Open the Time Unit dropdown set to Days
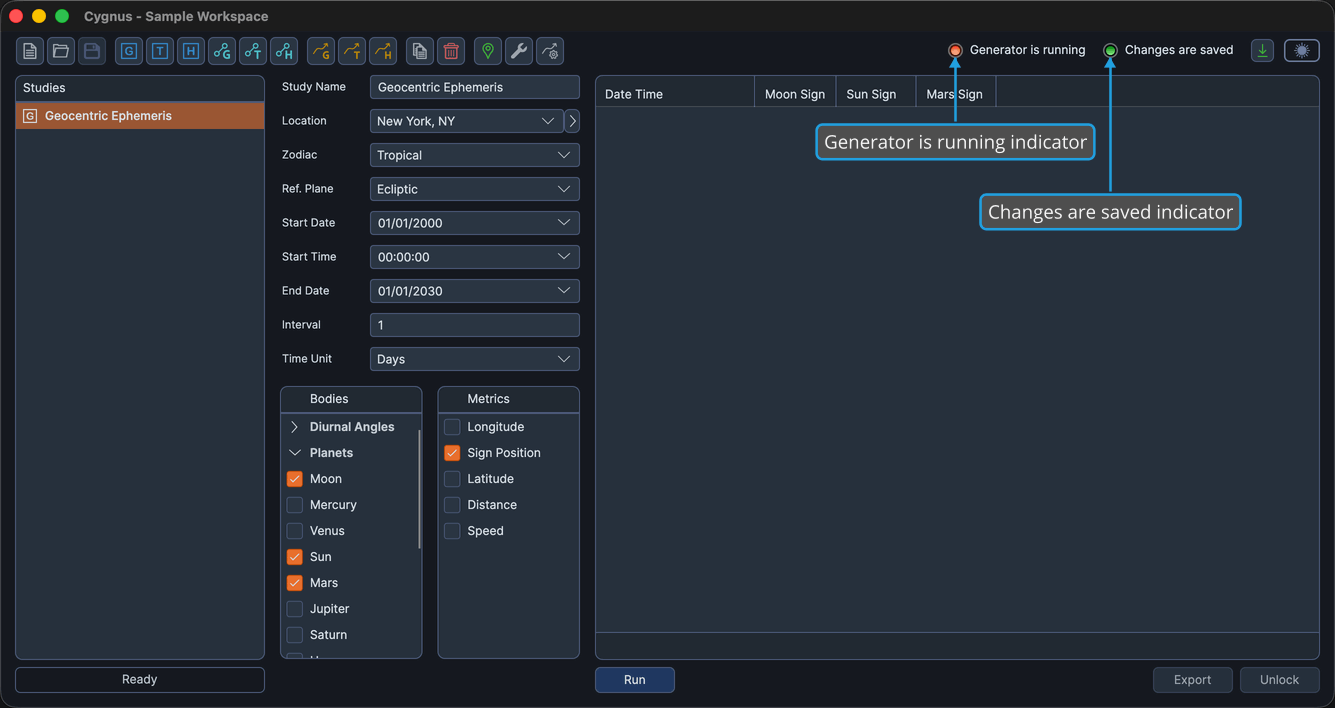 tap(474, 359)
